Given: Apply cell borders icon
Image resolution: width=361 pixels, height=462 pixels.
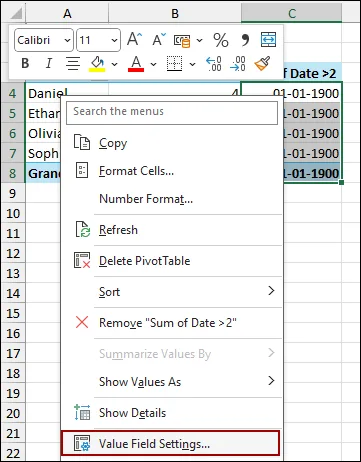Looking at the screenshot, I should [174, 63].
